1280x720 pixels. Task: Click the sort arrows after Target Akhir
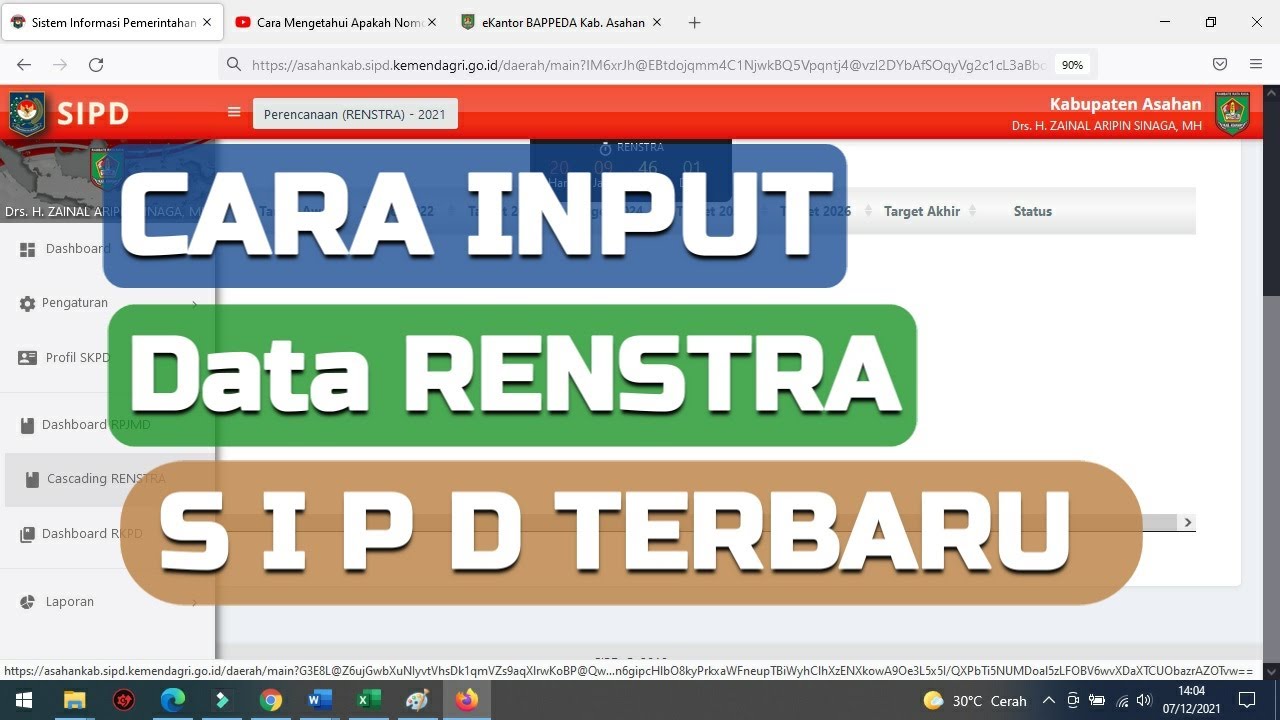click(973, 211)
